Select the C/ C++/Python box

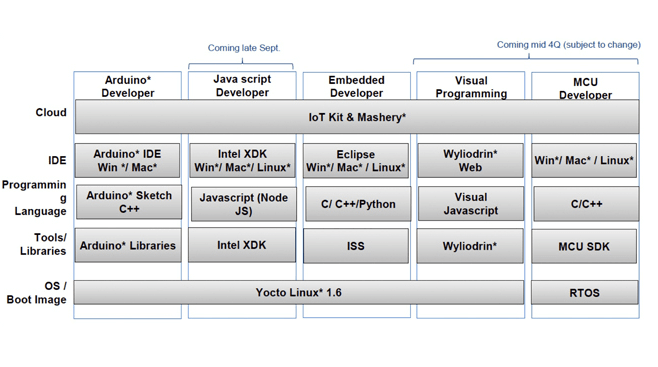(358, 204)
